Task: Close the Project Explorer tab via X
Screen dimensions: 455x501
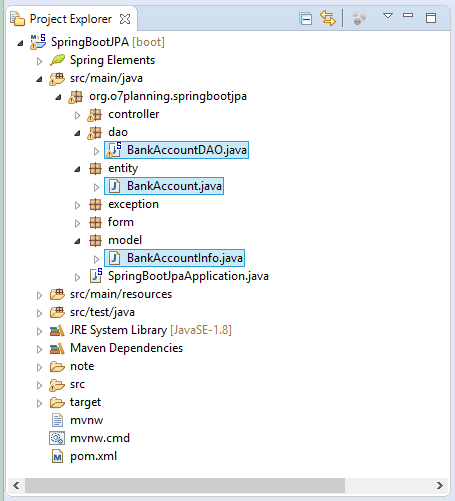Action: click(x=125, y=19)
